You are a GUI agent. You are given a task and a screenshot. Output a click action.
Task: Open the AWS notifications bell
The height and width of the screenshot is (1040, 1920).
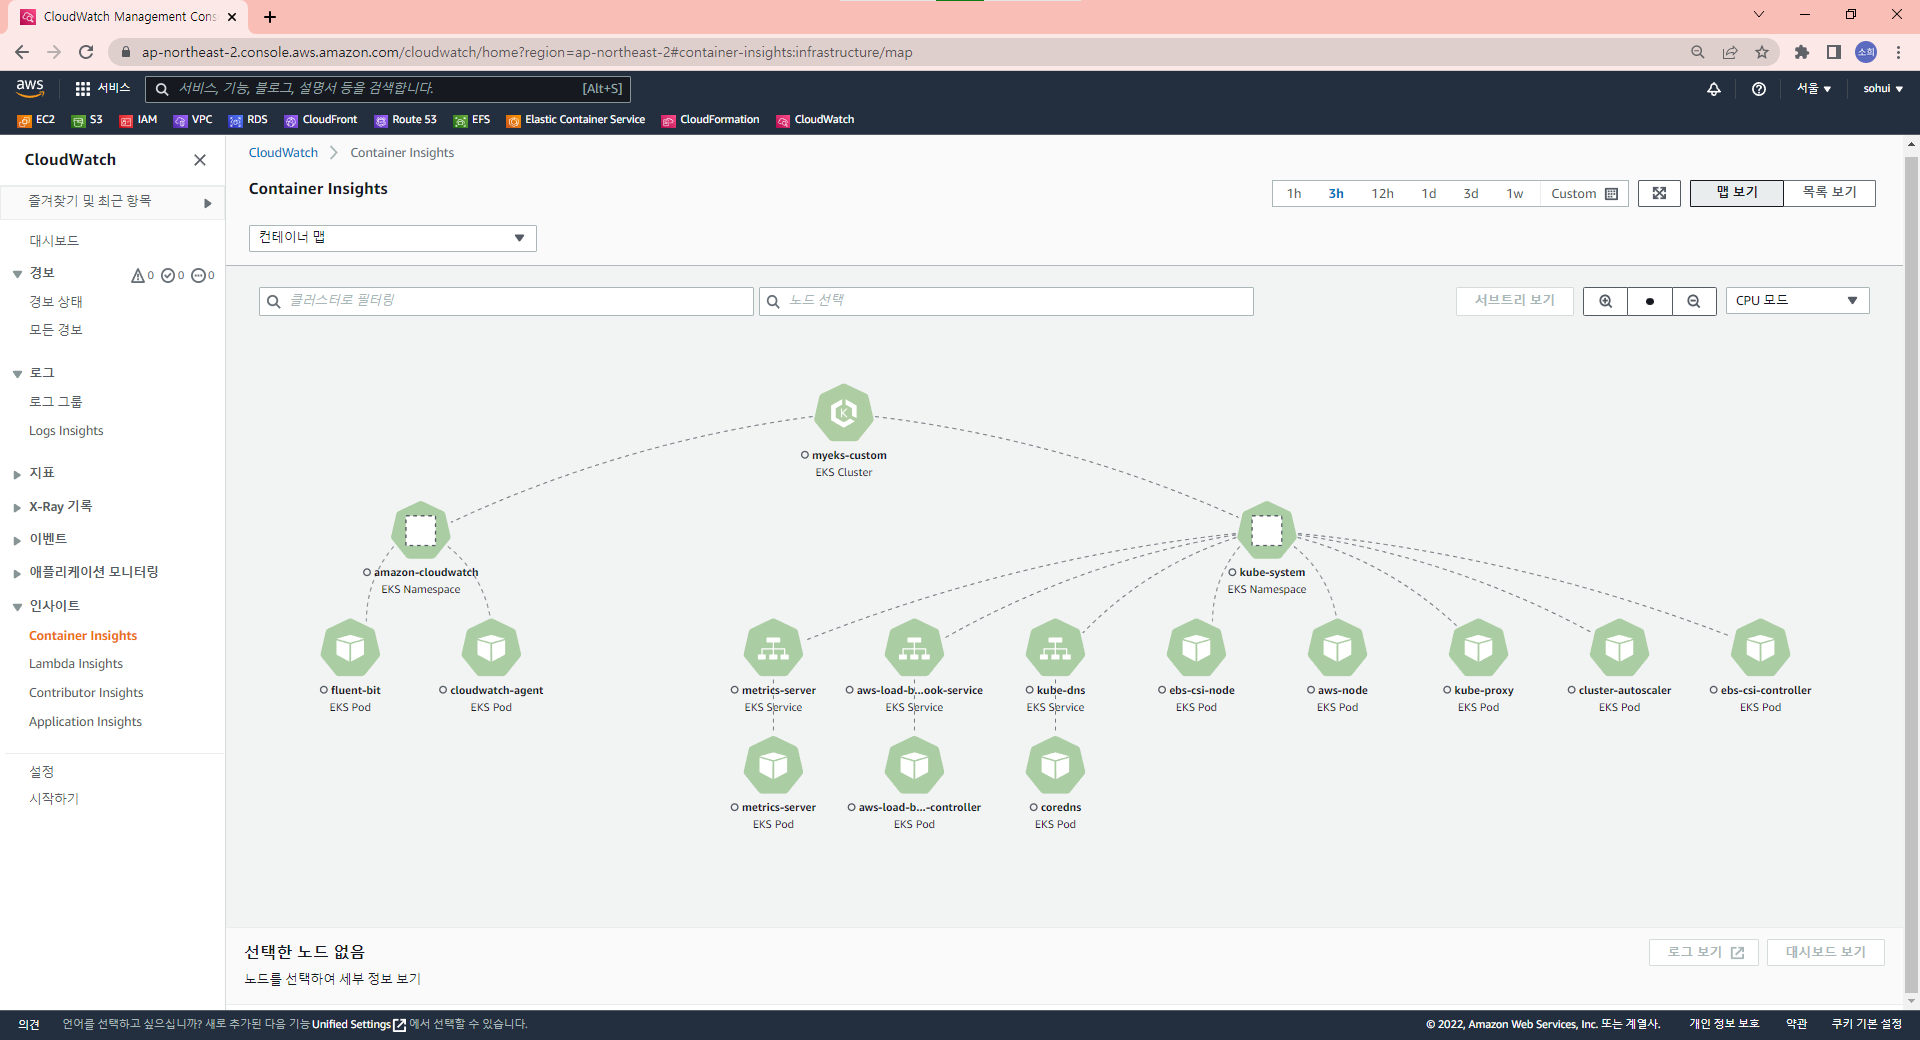[x=1714, y=89]
